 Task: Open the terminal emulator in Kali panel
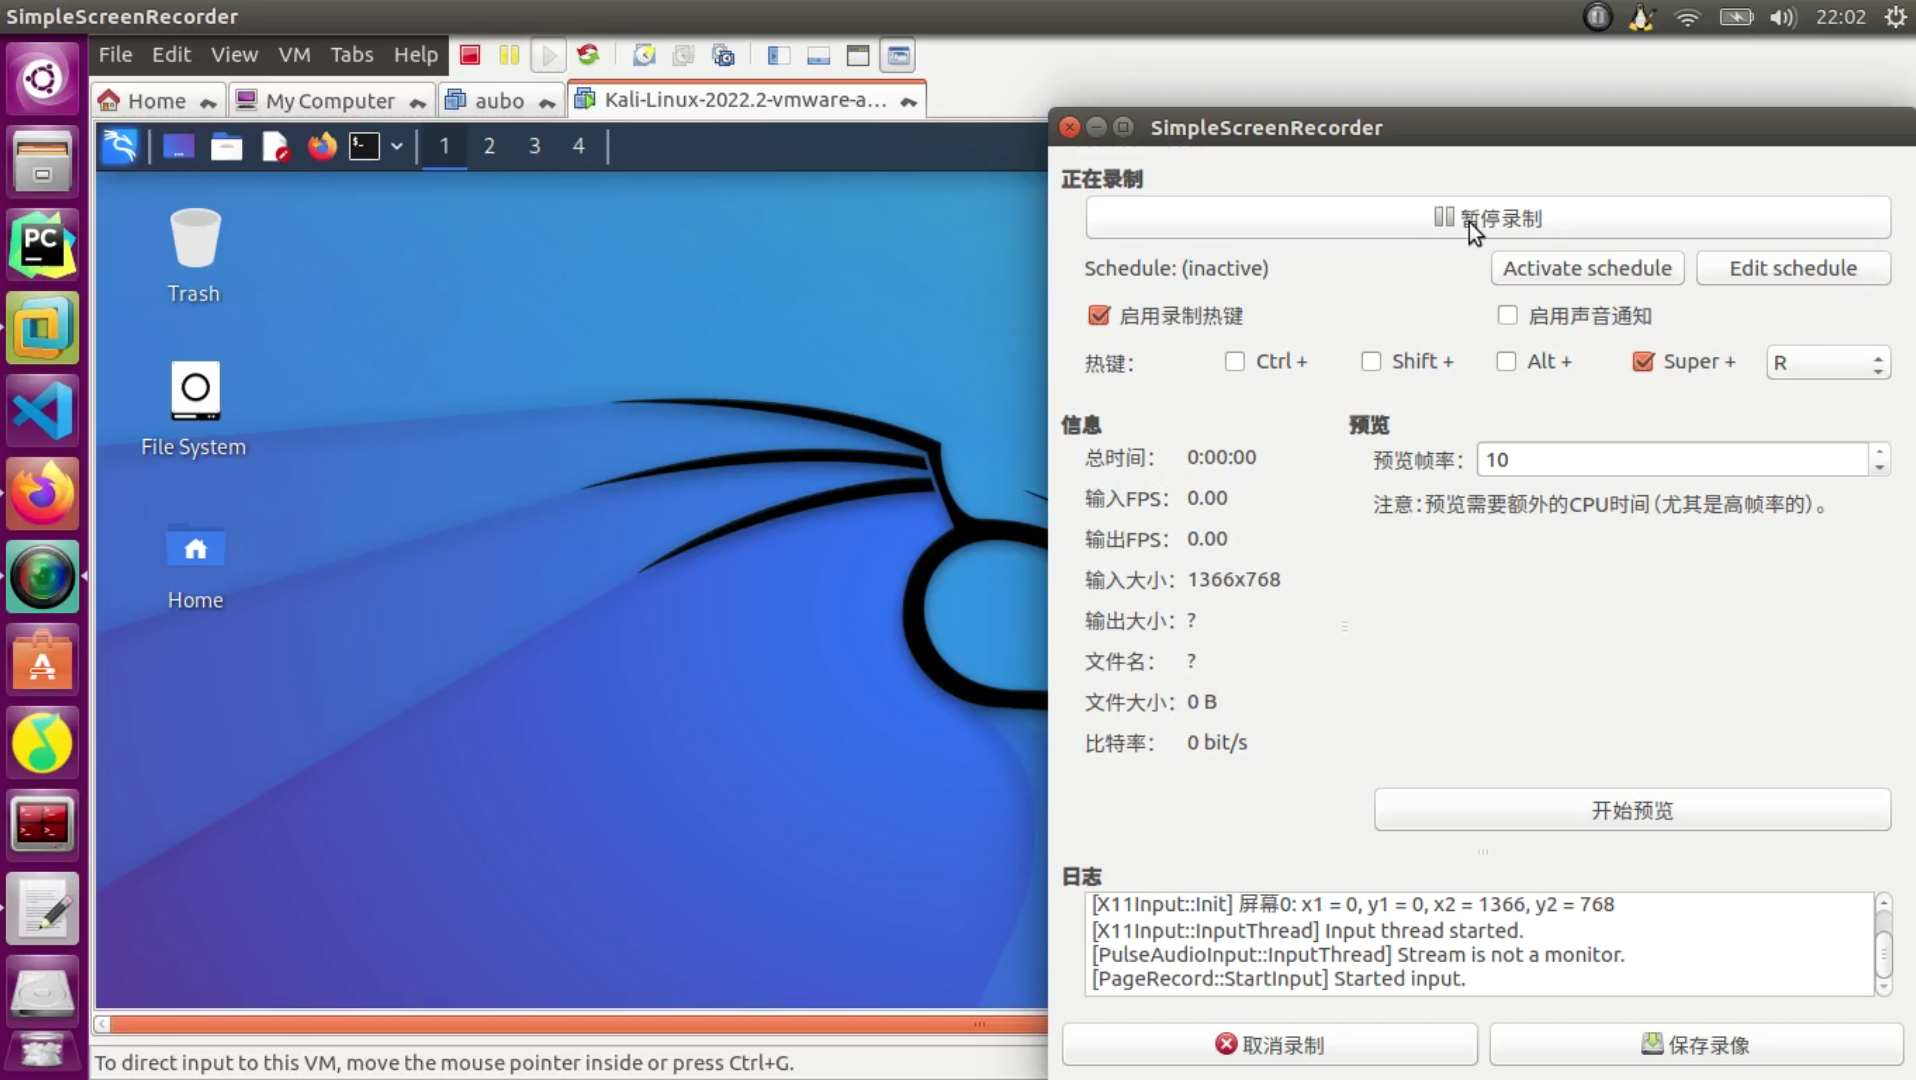click(364, 146)
